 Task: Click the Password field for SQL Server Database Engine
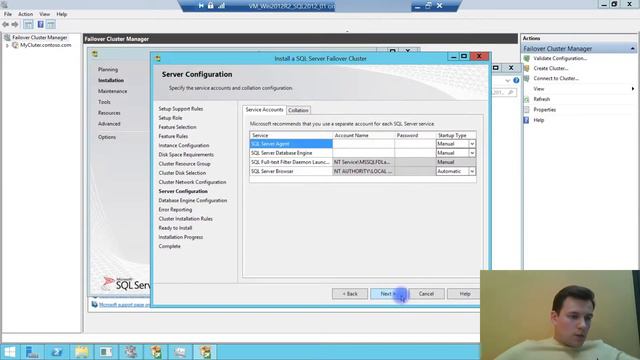(415, 153)
